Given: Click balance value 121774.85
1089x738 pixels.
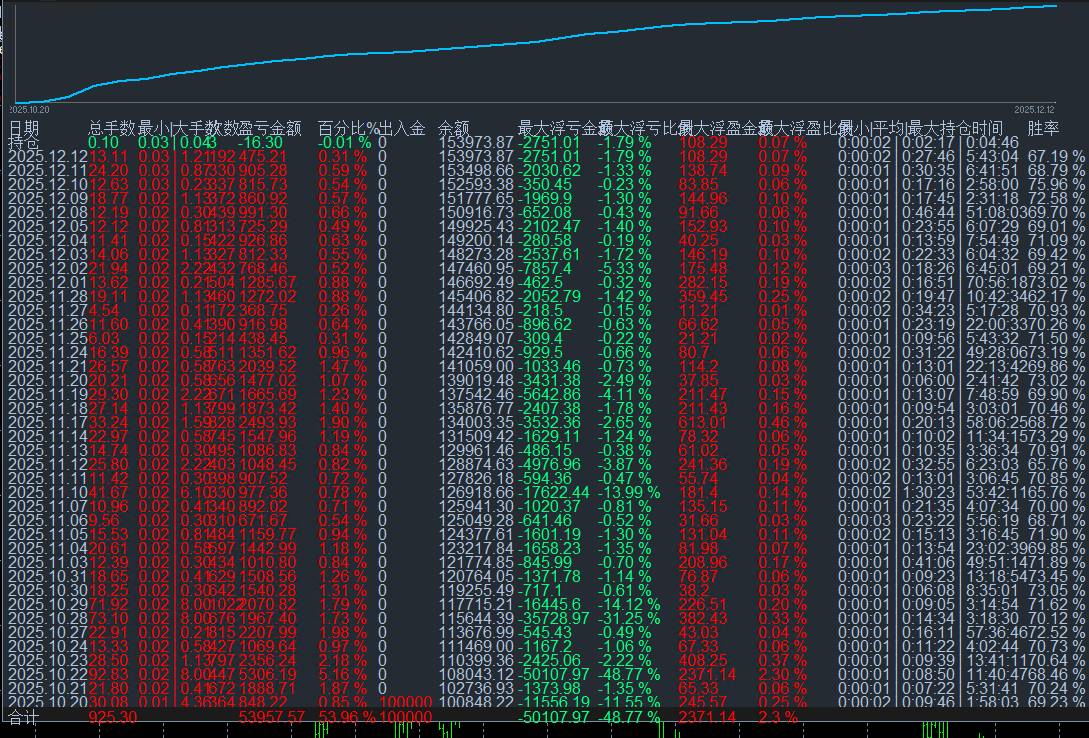Looking at the screenshot, I should tap(476, 562).
